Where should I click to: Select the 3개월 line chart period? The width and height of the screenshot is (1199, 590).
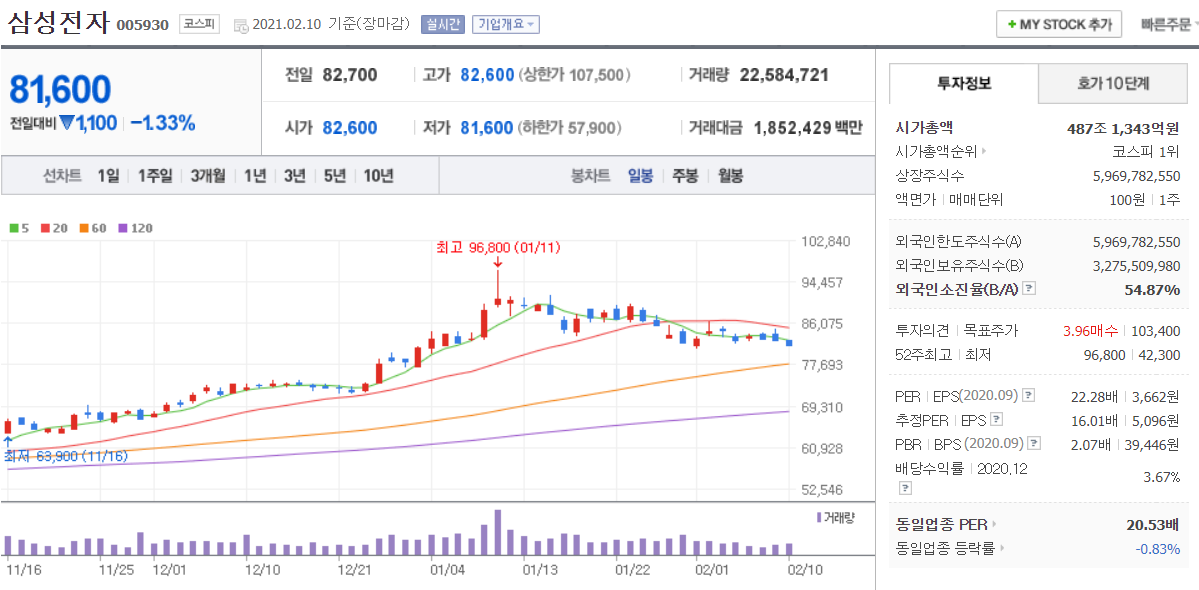coord(208,176)
